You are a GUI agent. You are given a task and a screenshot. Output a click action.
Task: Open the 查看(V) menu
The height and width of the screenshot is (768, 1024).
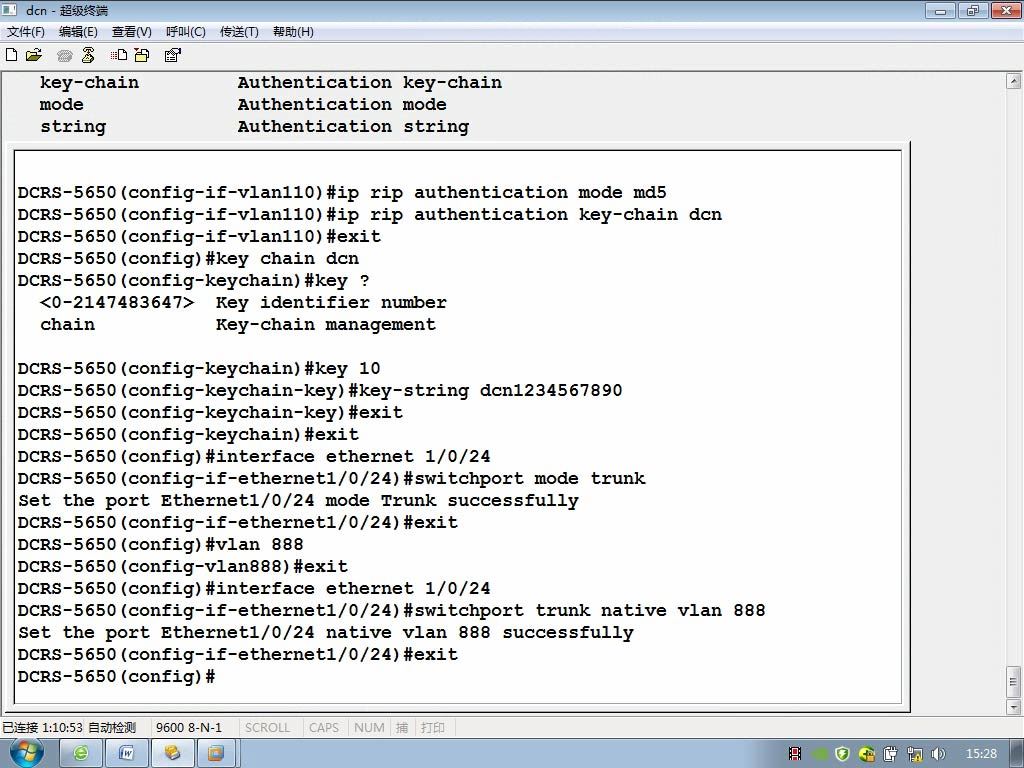131,31
